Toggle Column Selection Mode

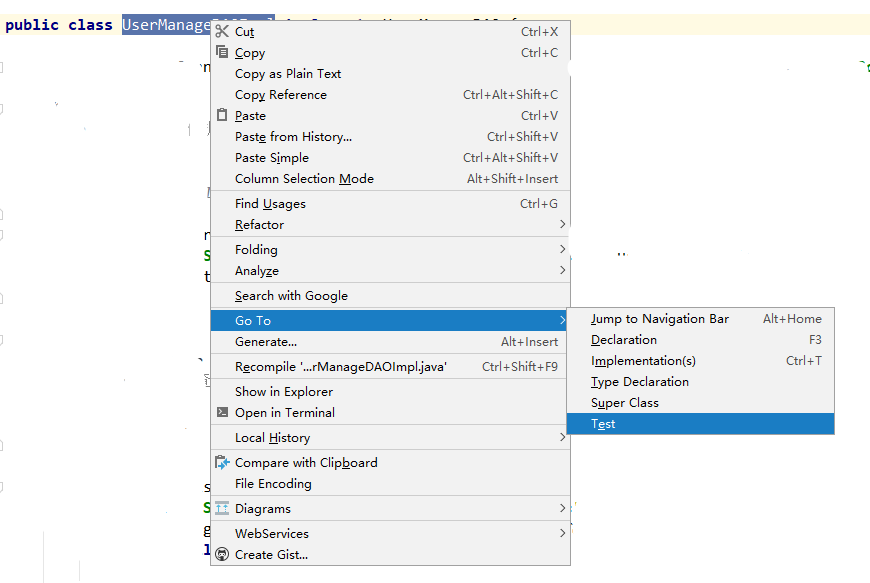(x=390, y=179)
